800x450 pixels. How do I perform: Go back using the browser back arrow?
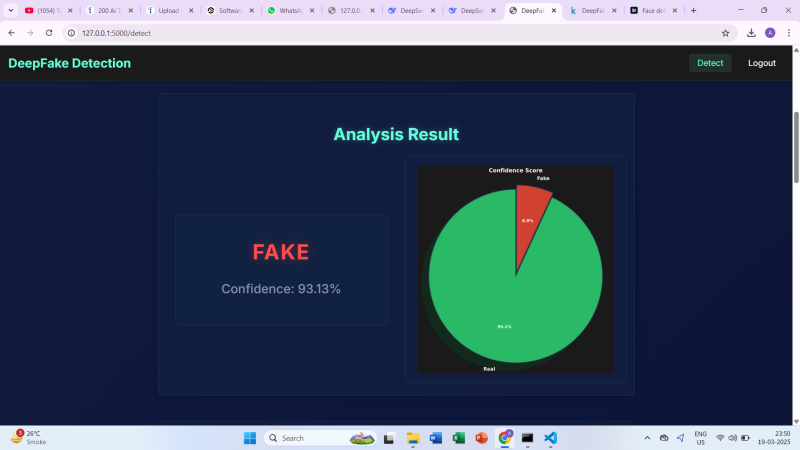coord(10,32)
